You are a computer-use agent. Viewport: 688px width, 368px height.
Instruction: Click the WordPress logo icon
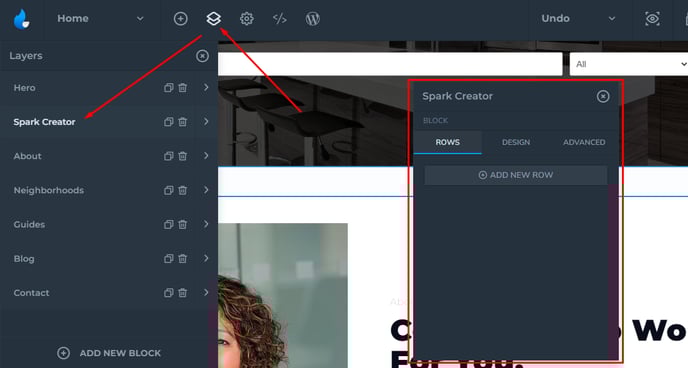[x=312, y=18]
